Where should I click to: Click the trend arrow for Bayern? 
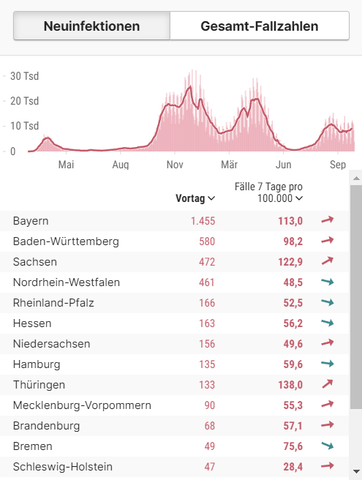(x=327, y=220)
